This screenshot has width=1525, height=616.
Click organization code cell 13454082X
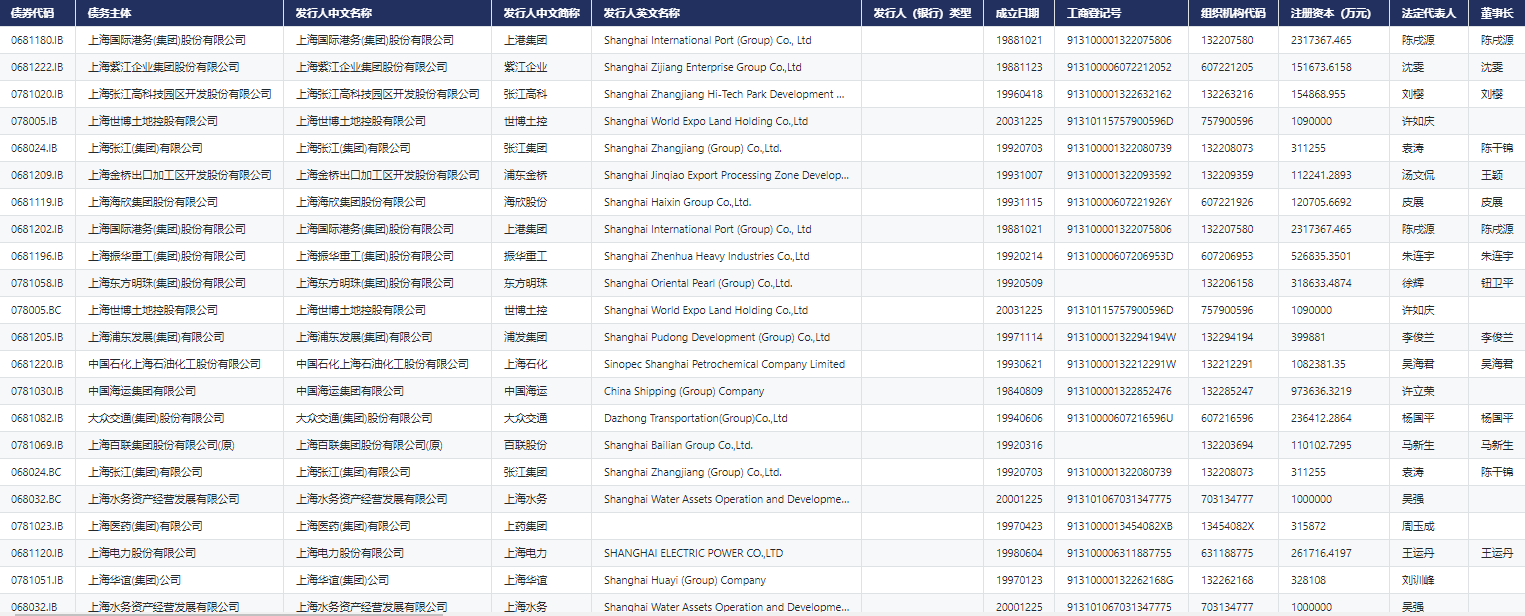(x=1233, y=526)
